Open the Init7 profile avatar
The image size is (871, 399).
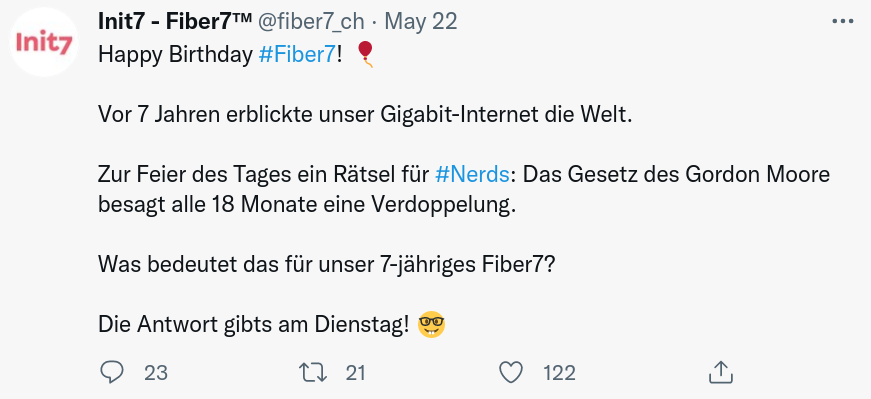click(x=44, y=42)
